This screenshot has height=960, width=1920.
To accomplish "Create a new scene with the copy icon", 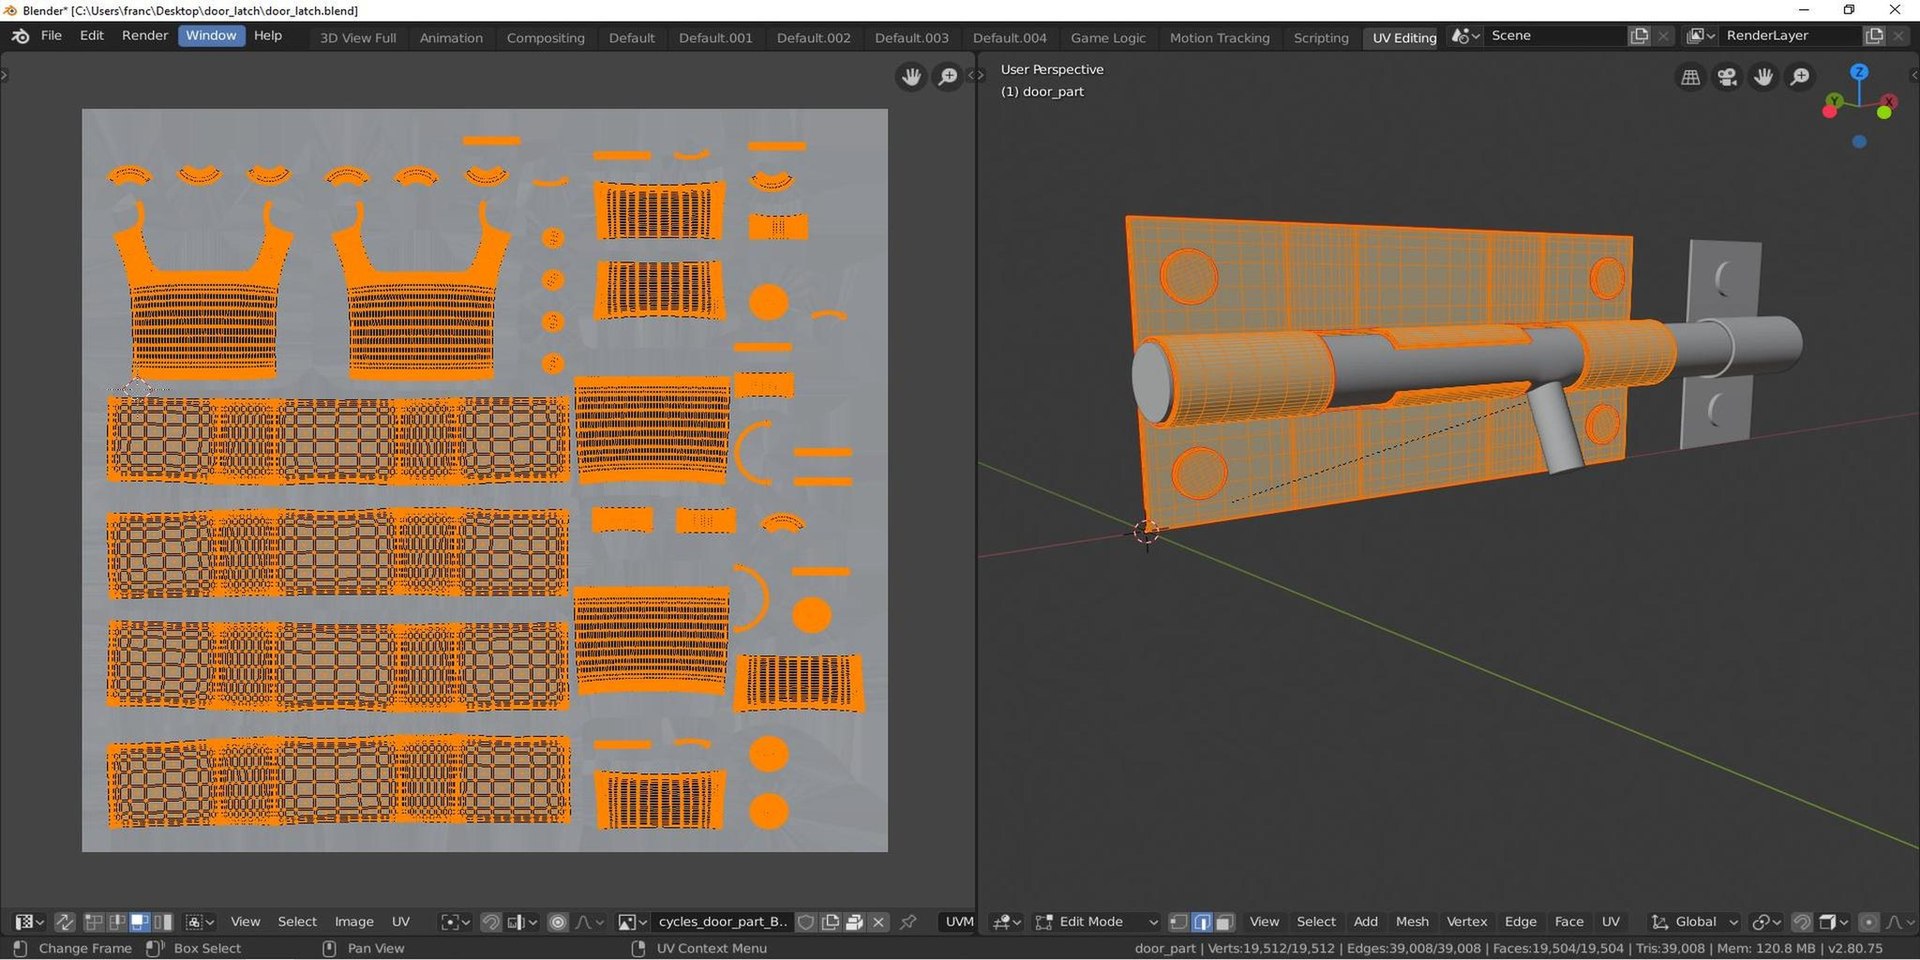I will coord(1639,36).
